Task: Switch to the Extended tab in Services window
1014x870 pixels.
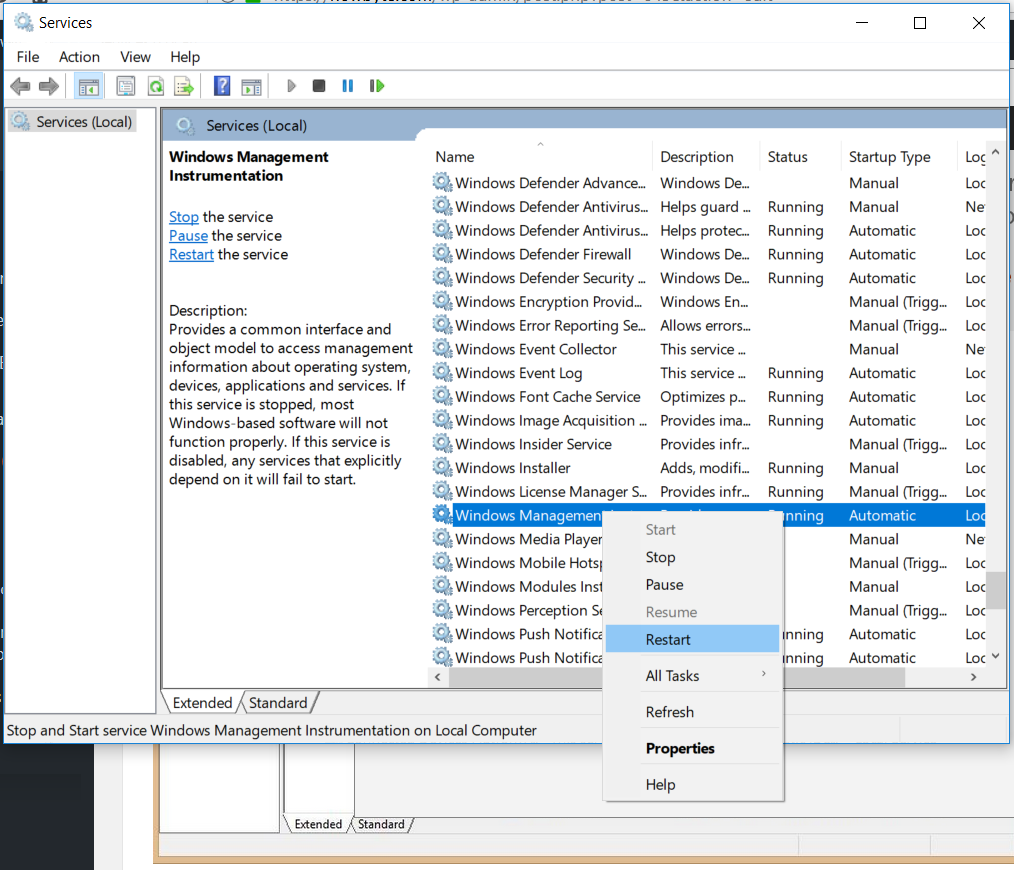Action: coord(202,702)
